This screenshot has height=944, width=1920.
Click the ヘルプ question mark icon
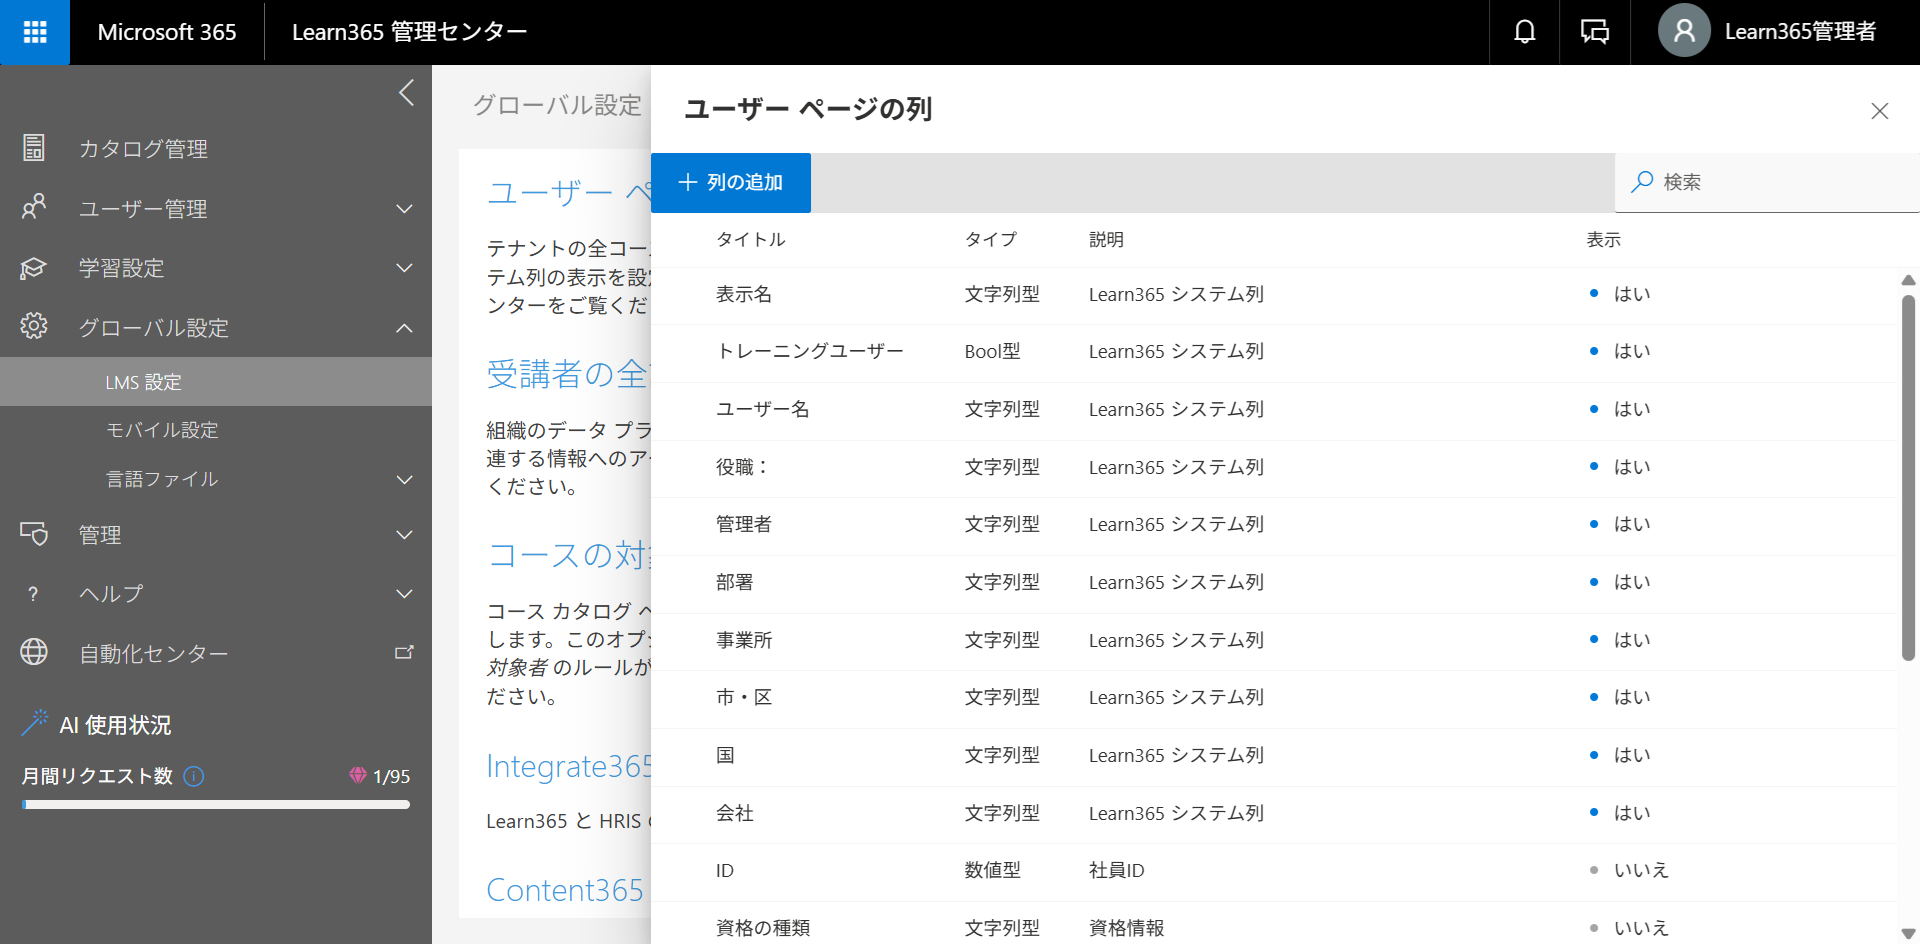click(33, 594)
